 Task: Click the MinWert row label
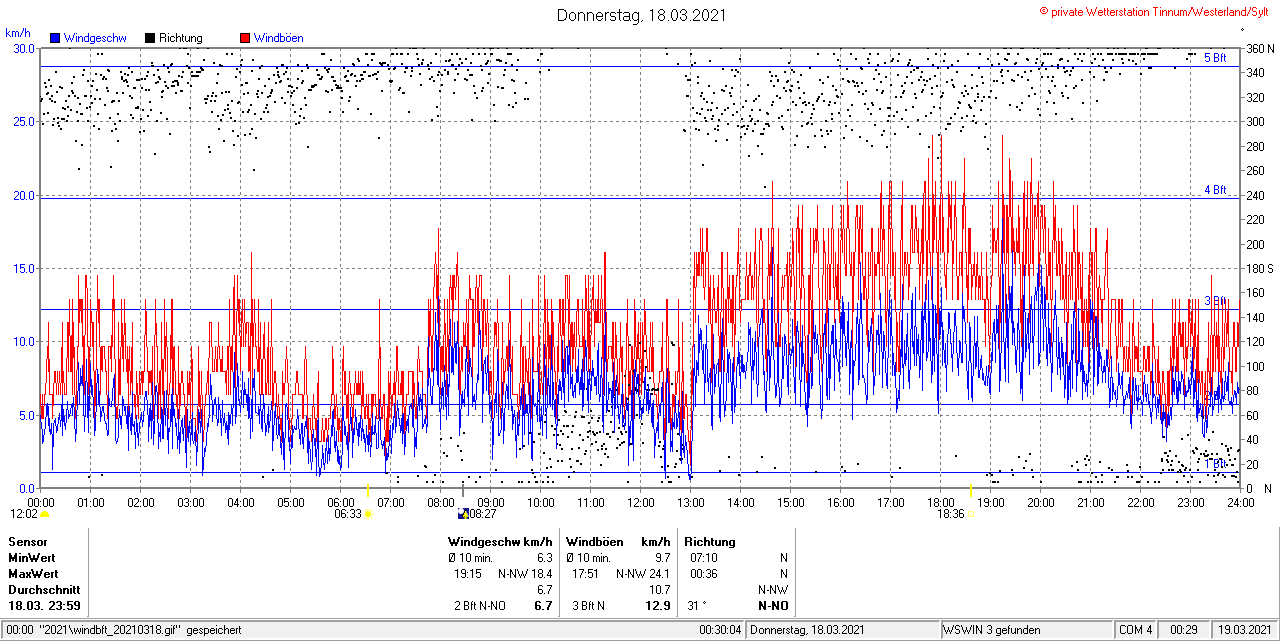32,558
